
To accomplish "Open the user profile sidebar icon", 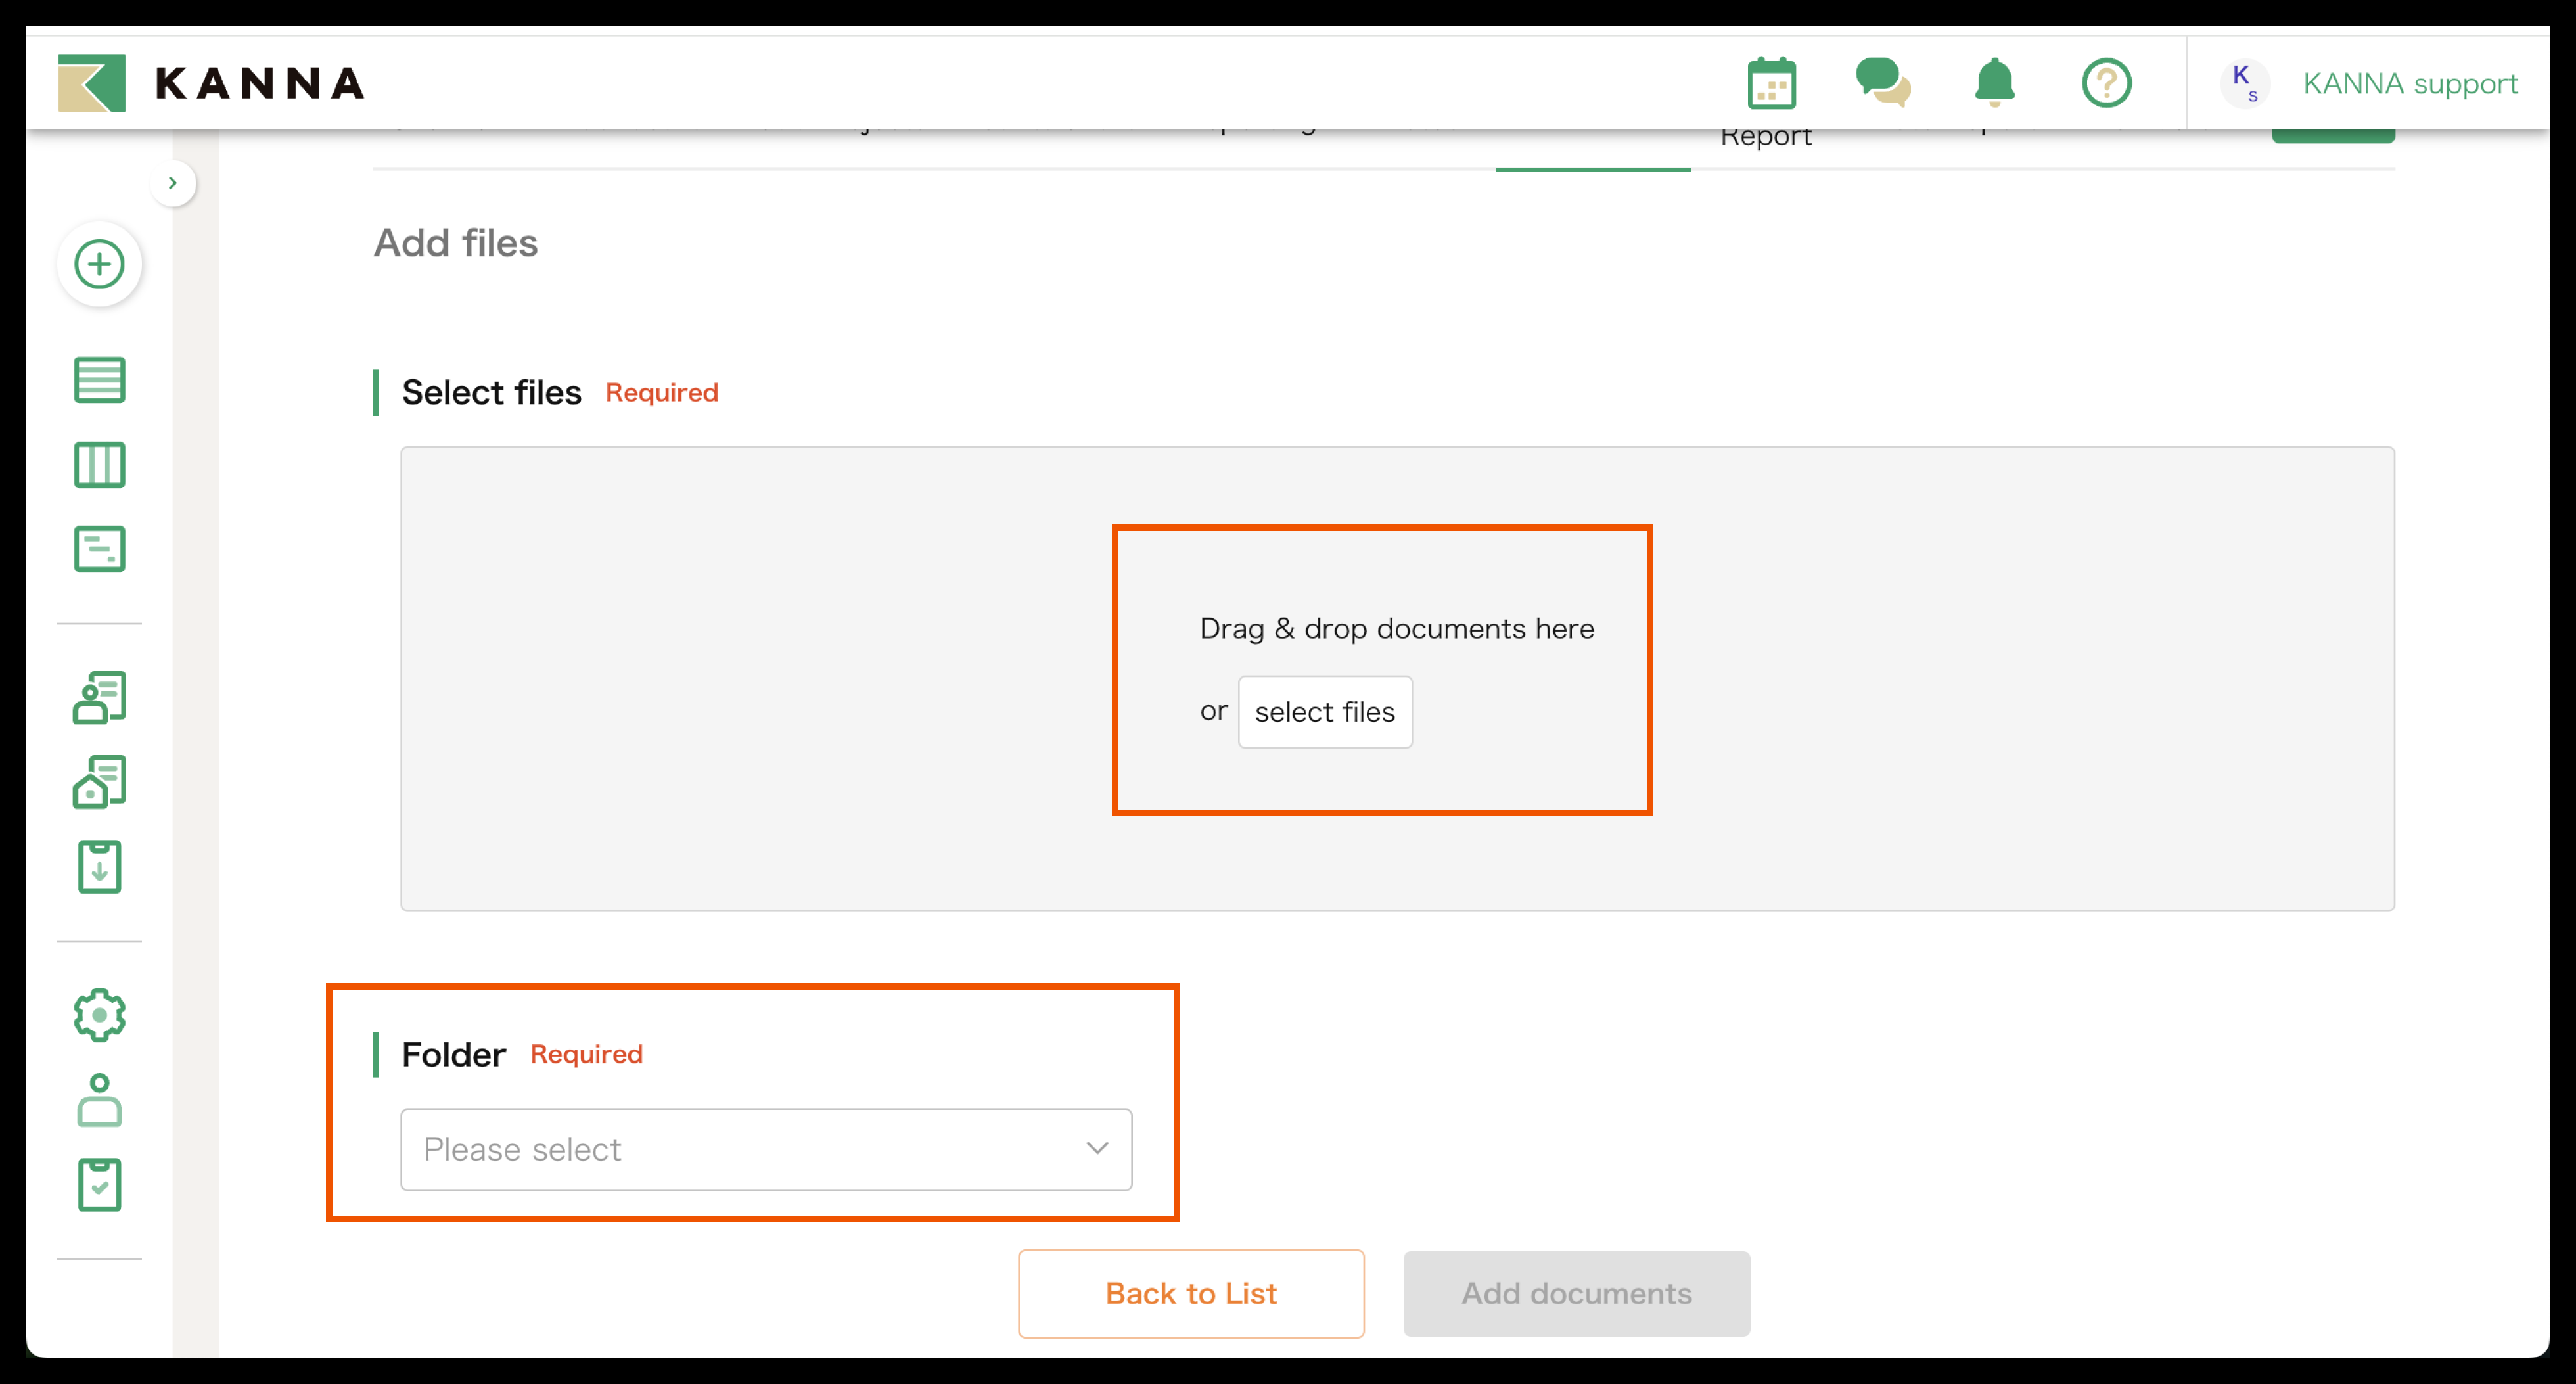I will 99,1100.
